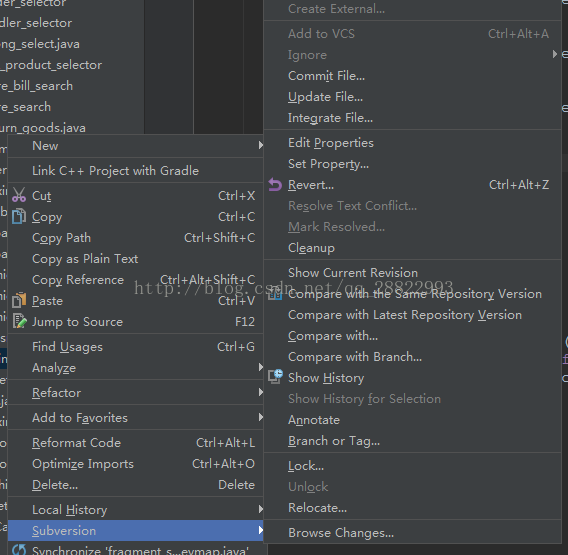Select urn_goods.java in project tree
This screenshot has width=568, height=555.
tap(43, 128)
